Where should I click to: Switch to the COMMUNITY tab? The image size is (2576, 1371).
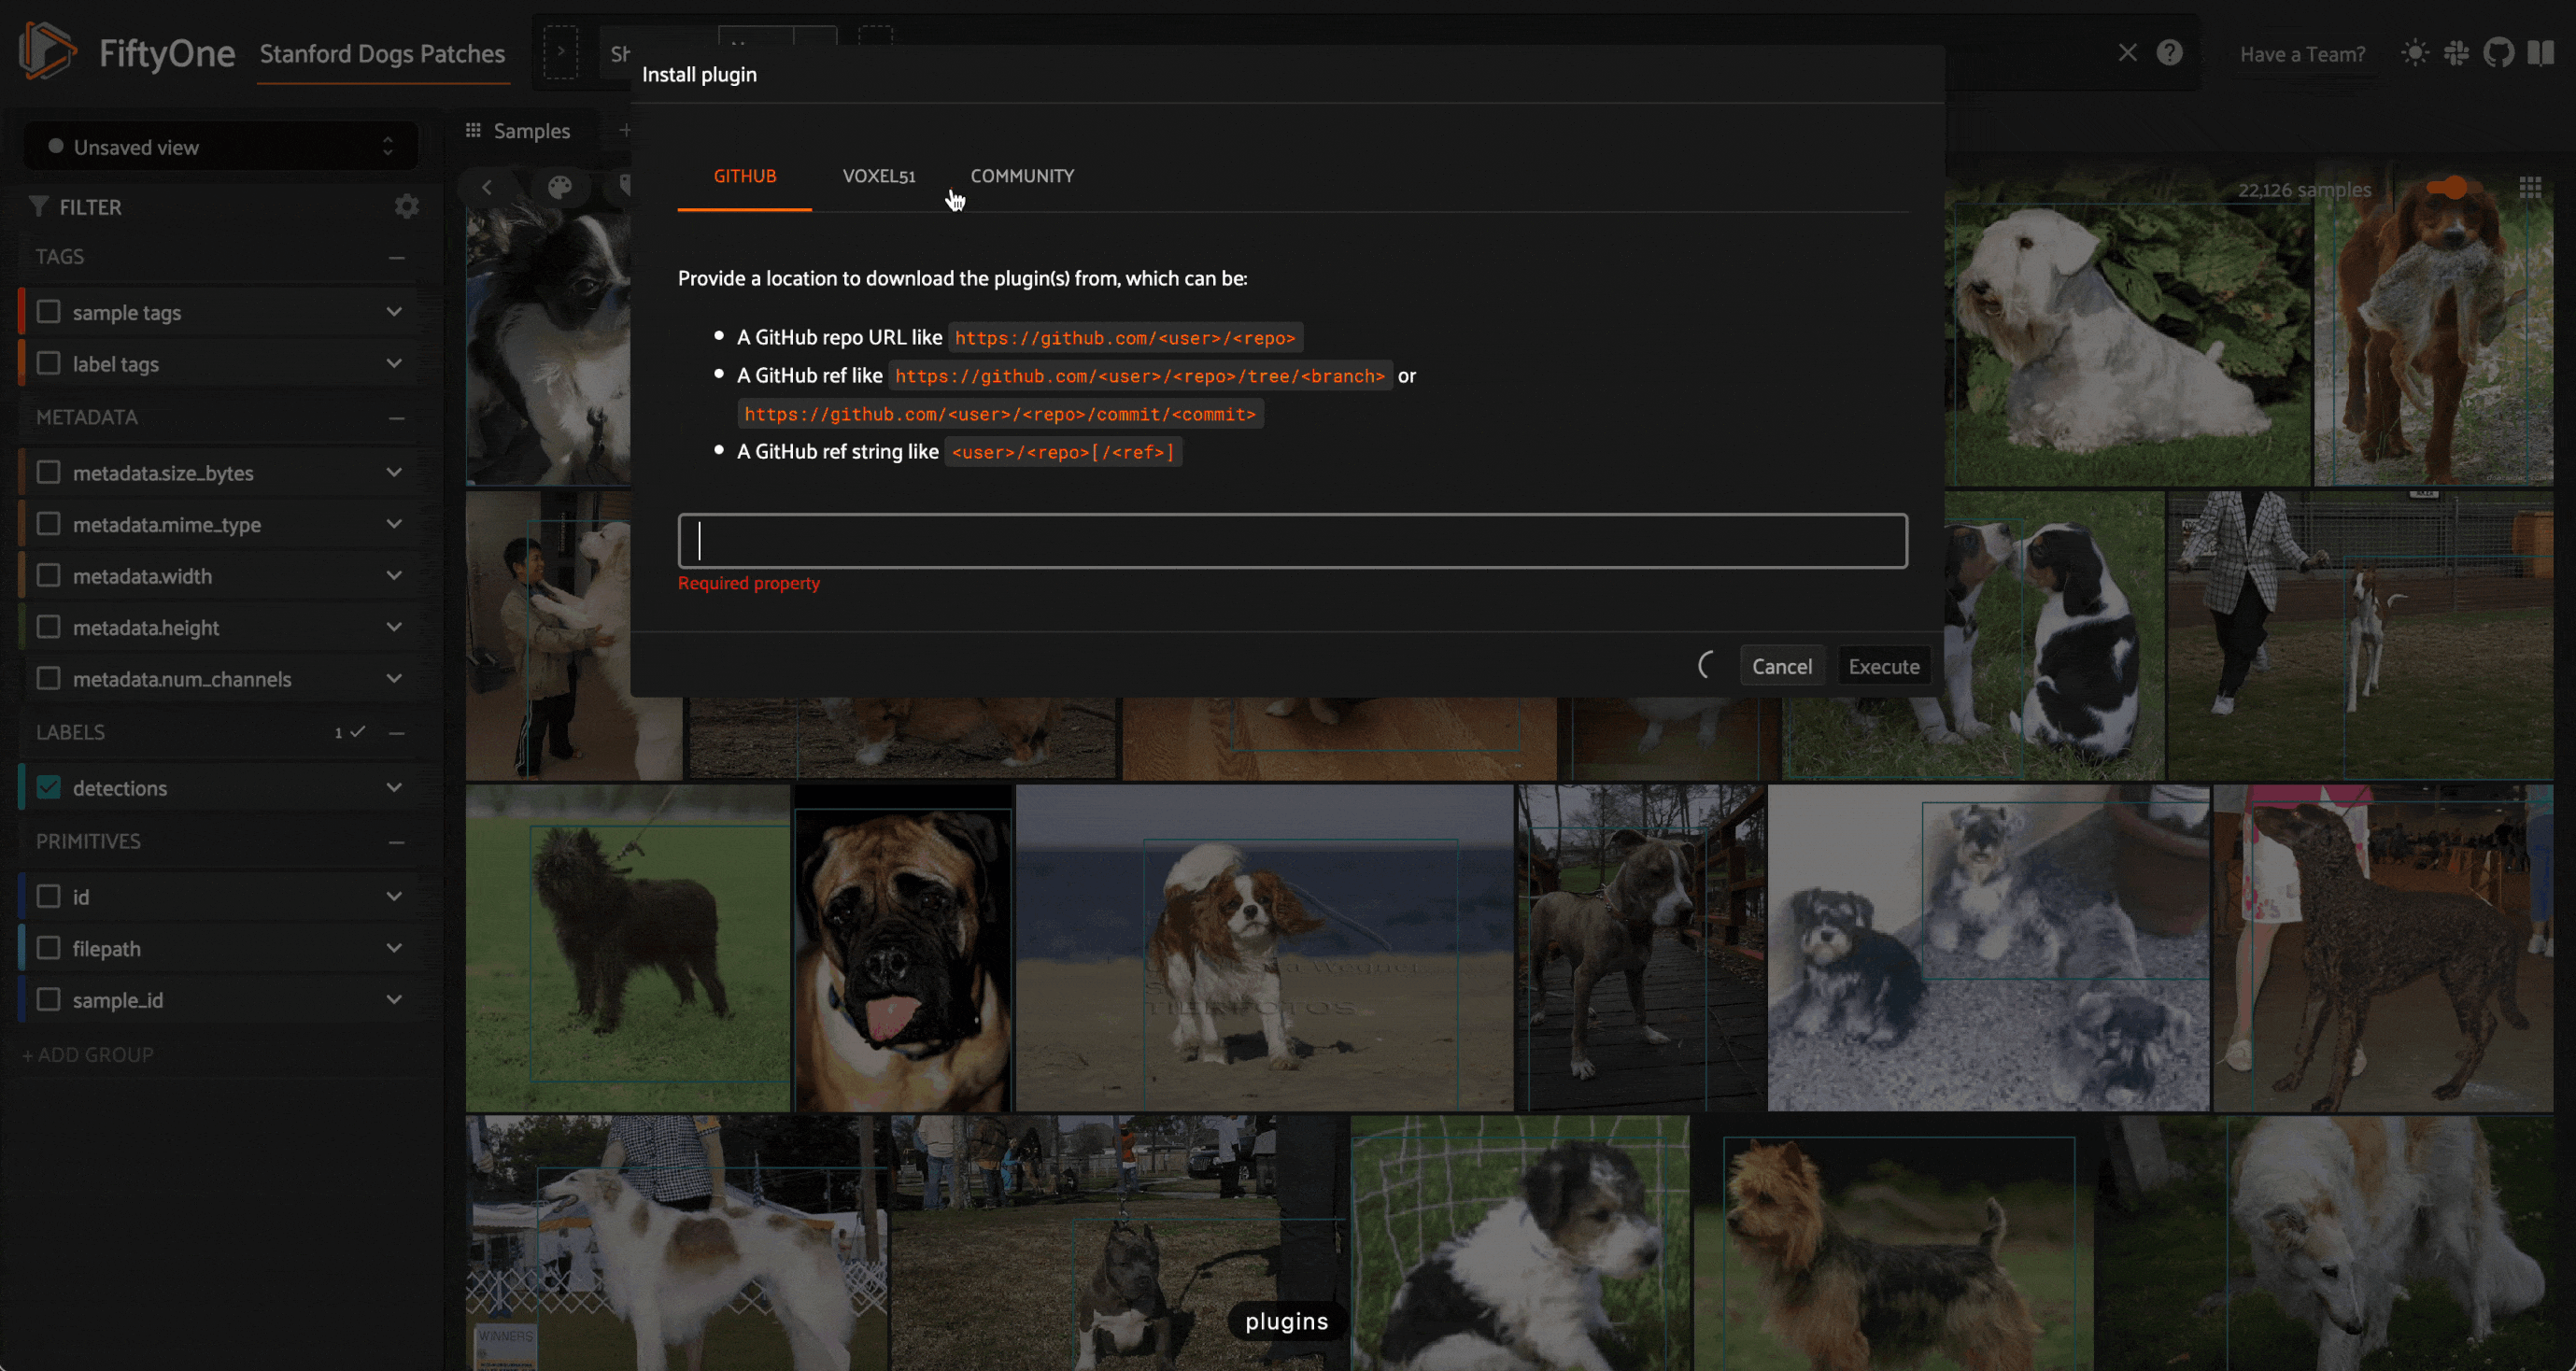(x=1021, y=176)
